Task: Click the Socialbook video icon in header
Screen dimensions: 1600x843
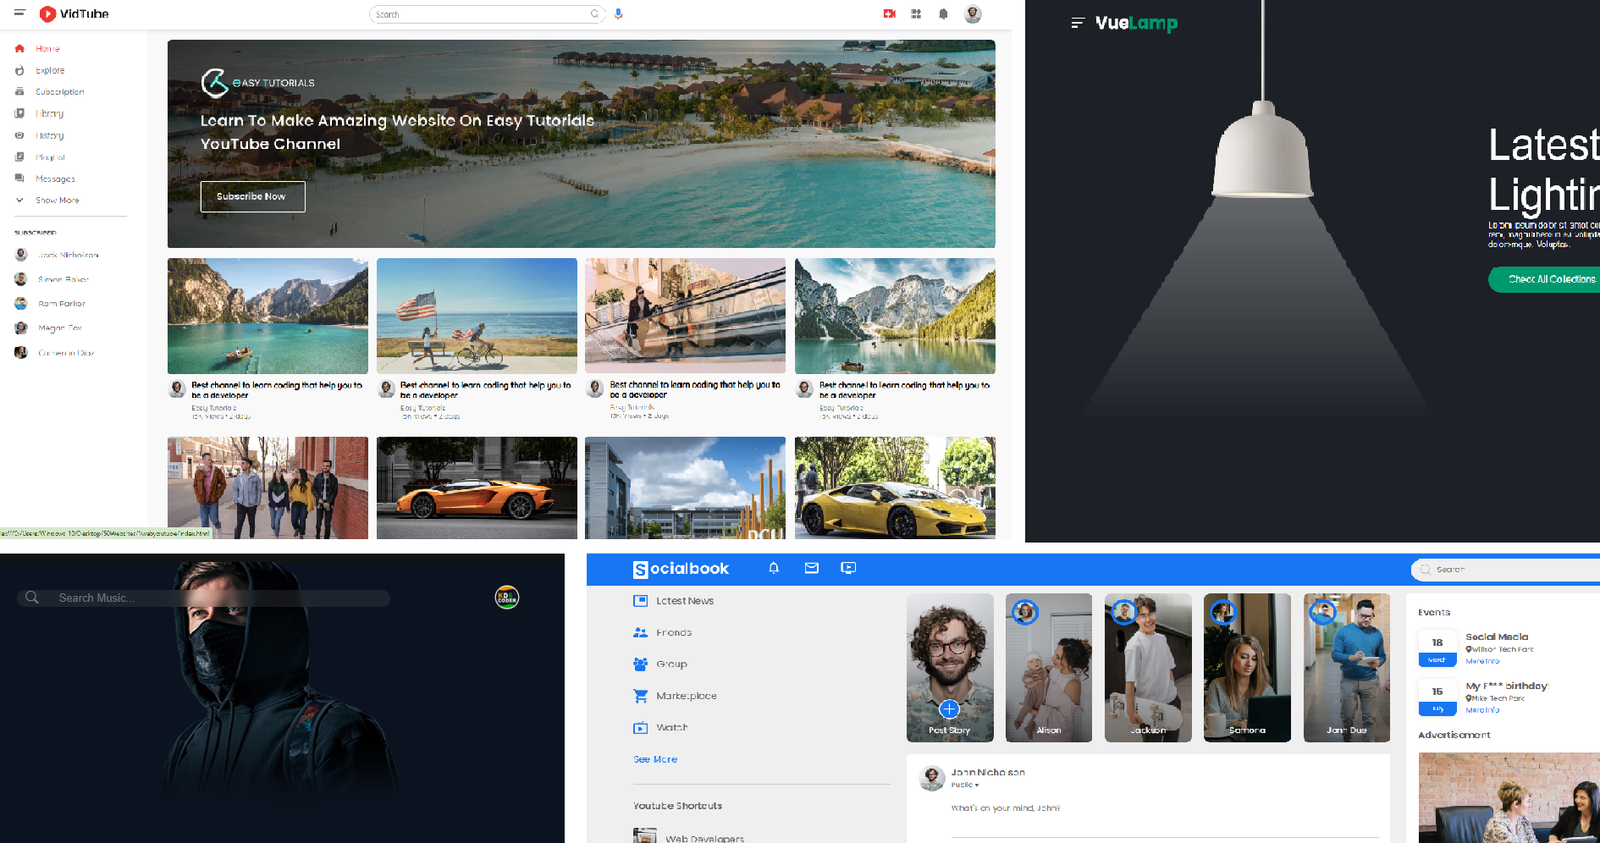Action: pos(848,568)
